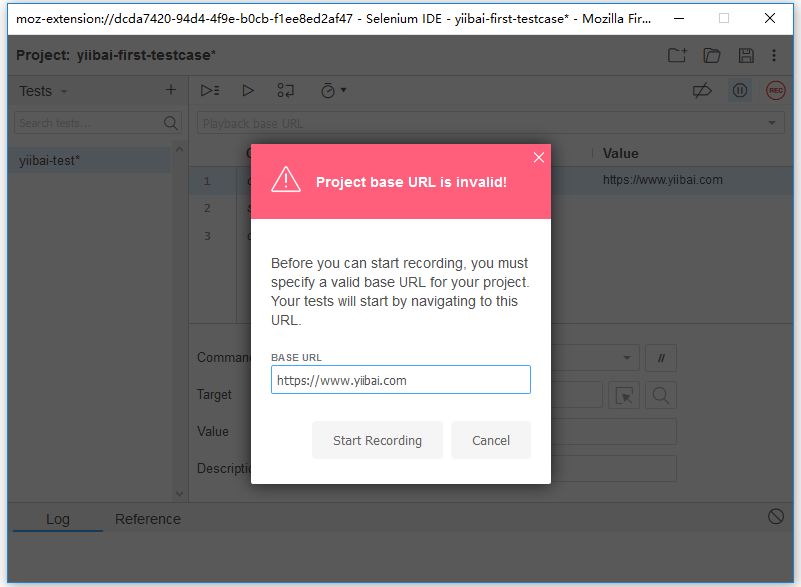
Task: Click the Start Recording button
Action: (x=377, y=440)
